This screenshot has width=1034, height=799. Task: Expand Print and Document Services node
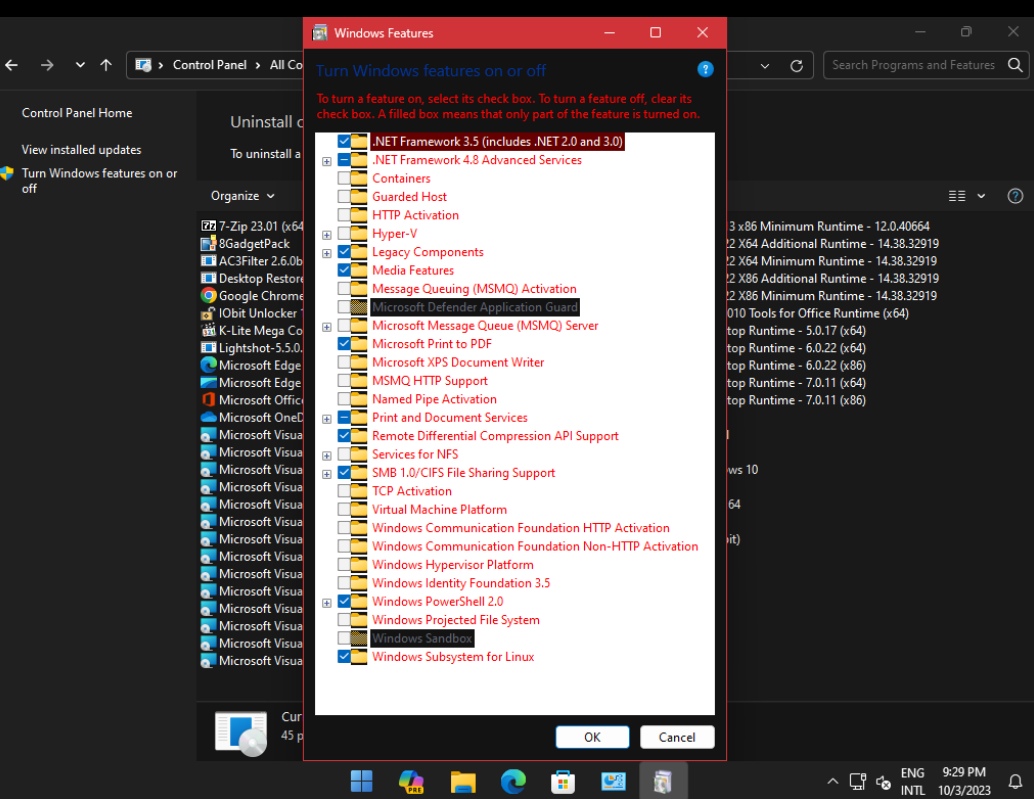(x=326, y=419)
